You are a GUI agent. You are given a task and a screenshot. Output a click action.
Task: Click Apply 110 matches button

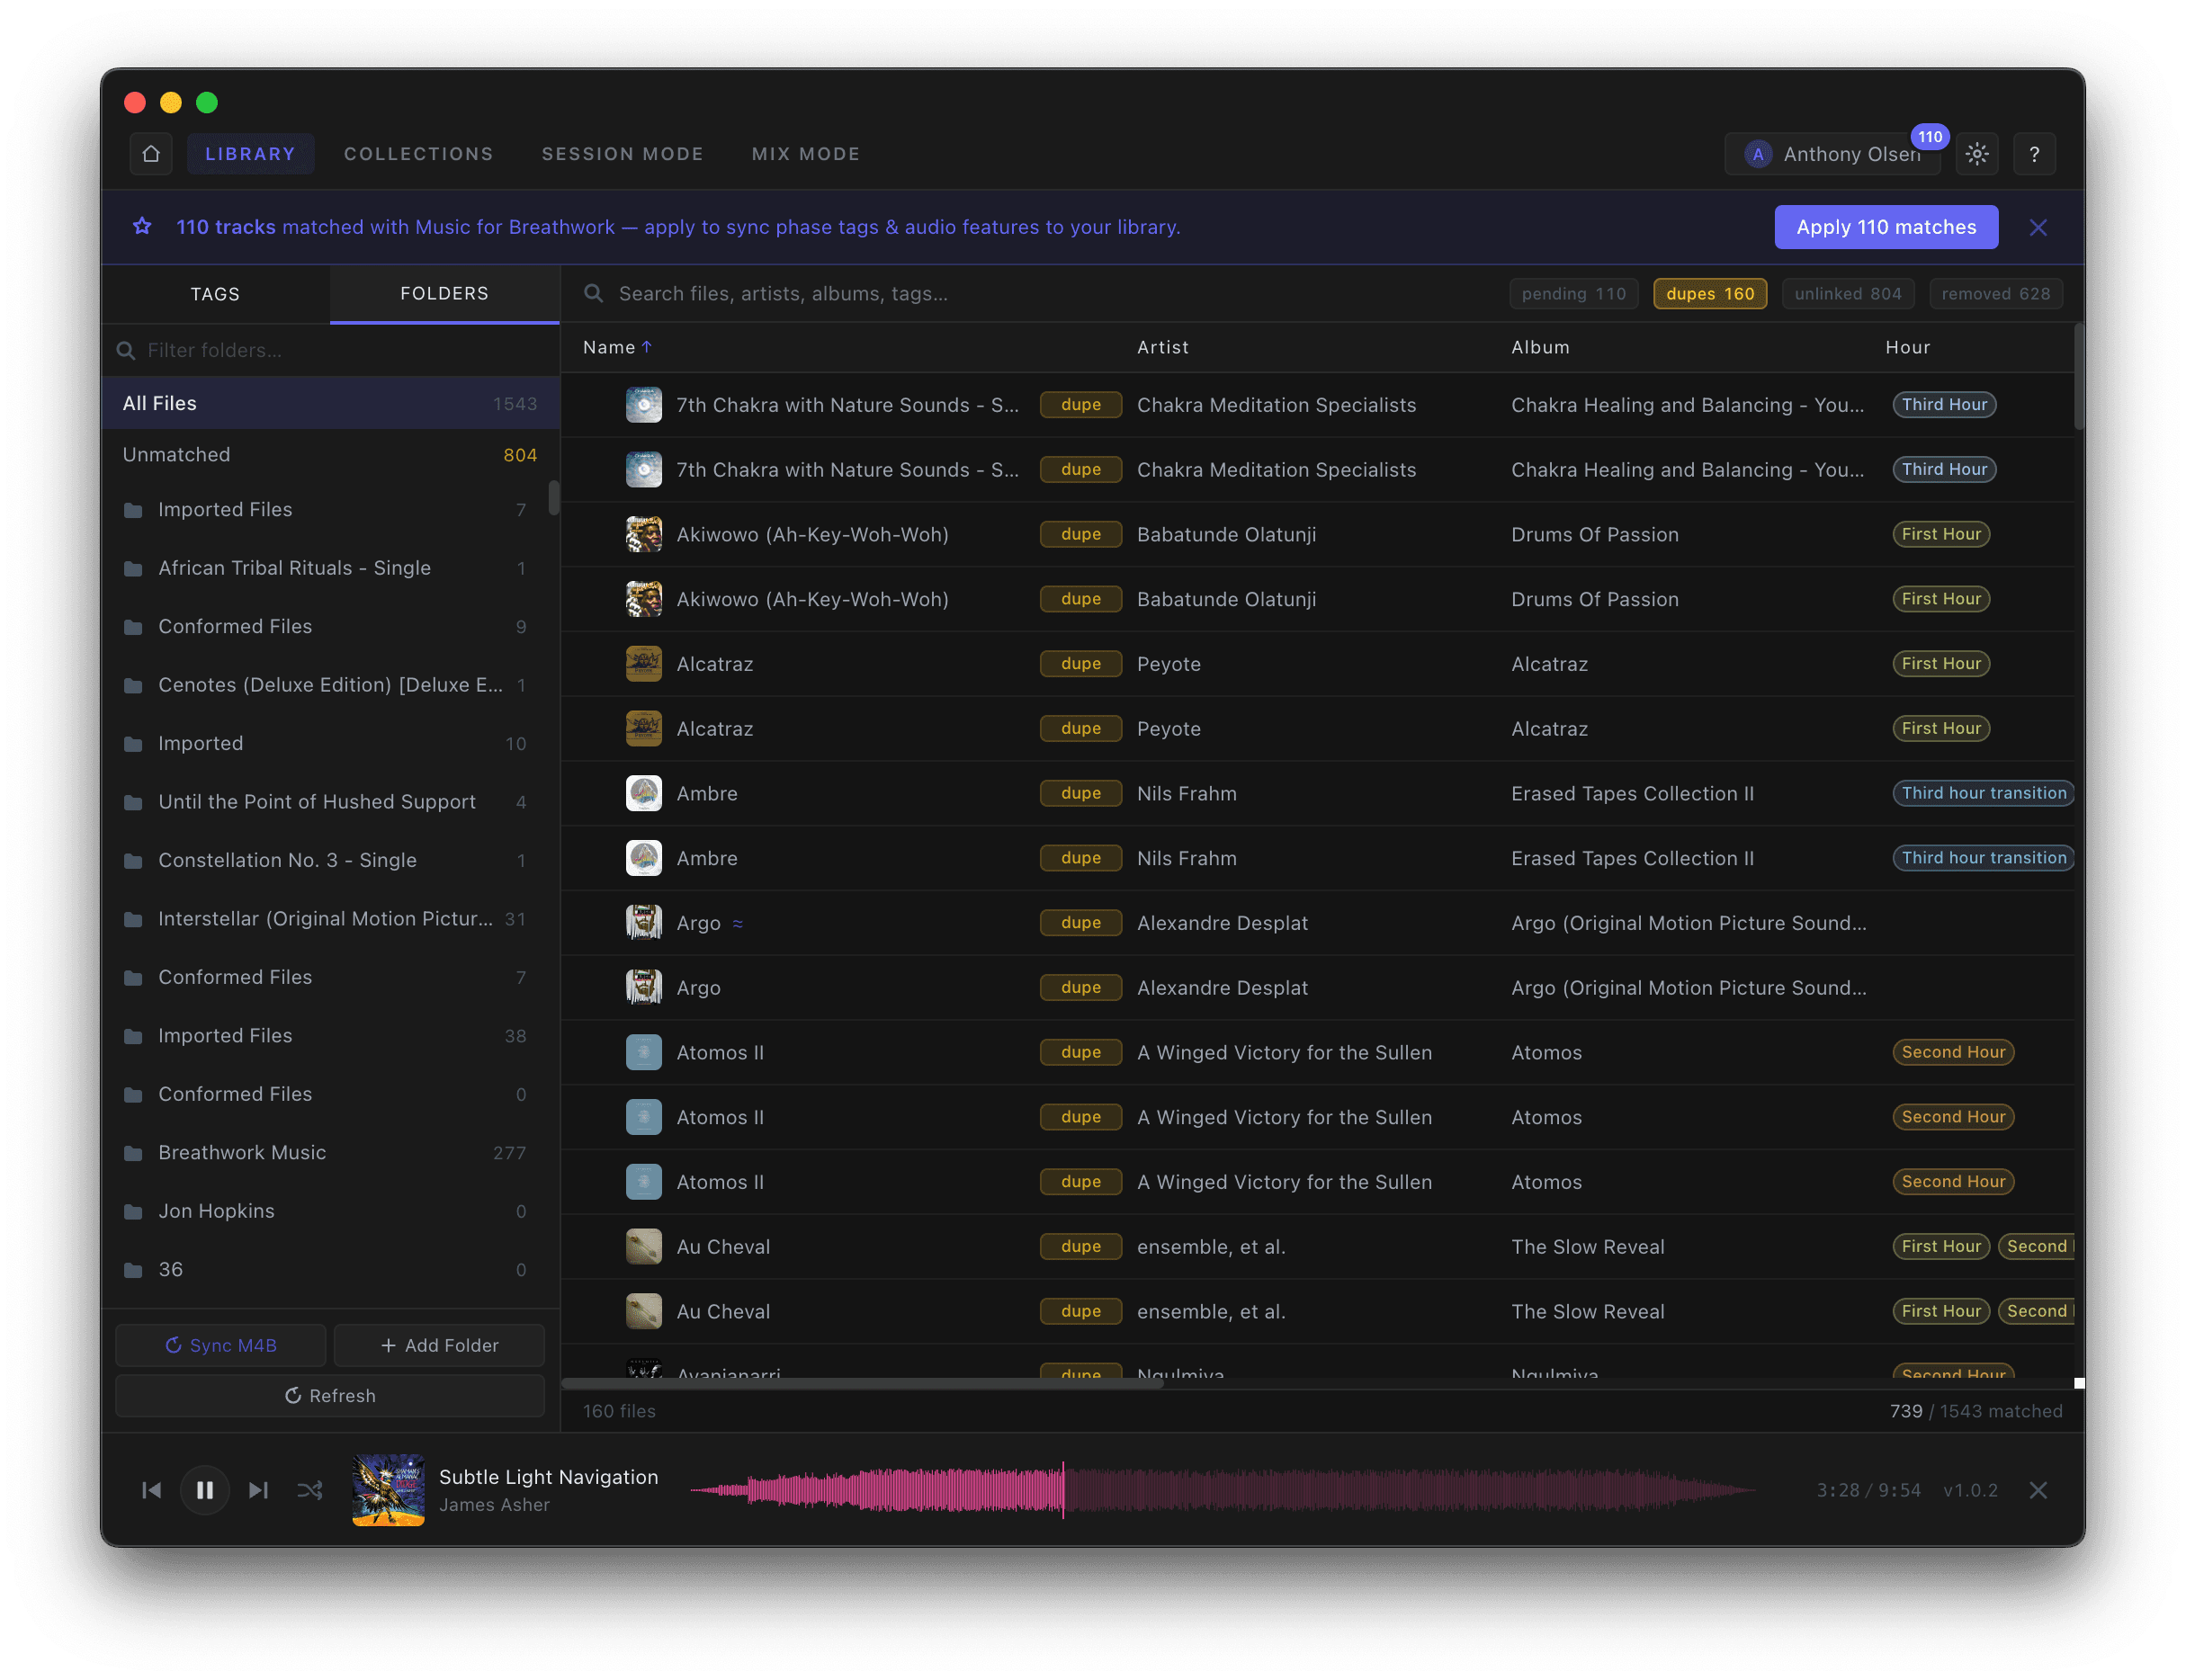click(1885, 227)
